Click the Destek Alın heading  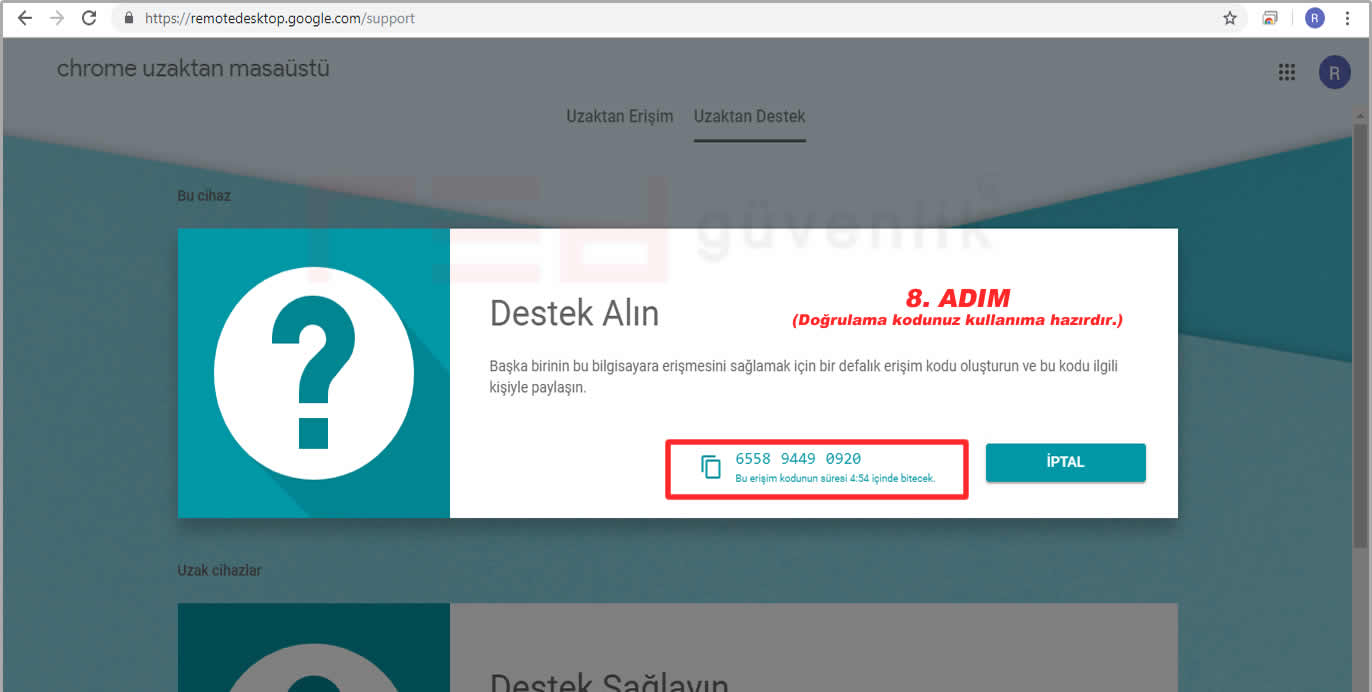click(x=574, y=314)
